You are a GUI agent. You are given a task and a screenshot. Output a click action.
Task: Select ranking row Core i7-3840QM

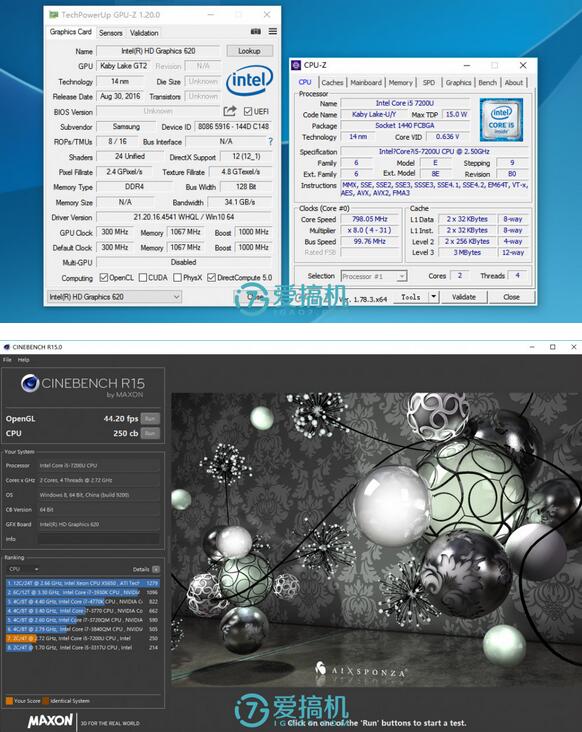(x=83, y=629)
